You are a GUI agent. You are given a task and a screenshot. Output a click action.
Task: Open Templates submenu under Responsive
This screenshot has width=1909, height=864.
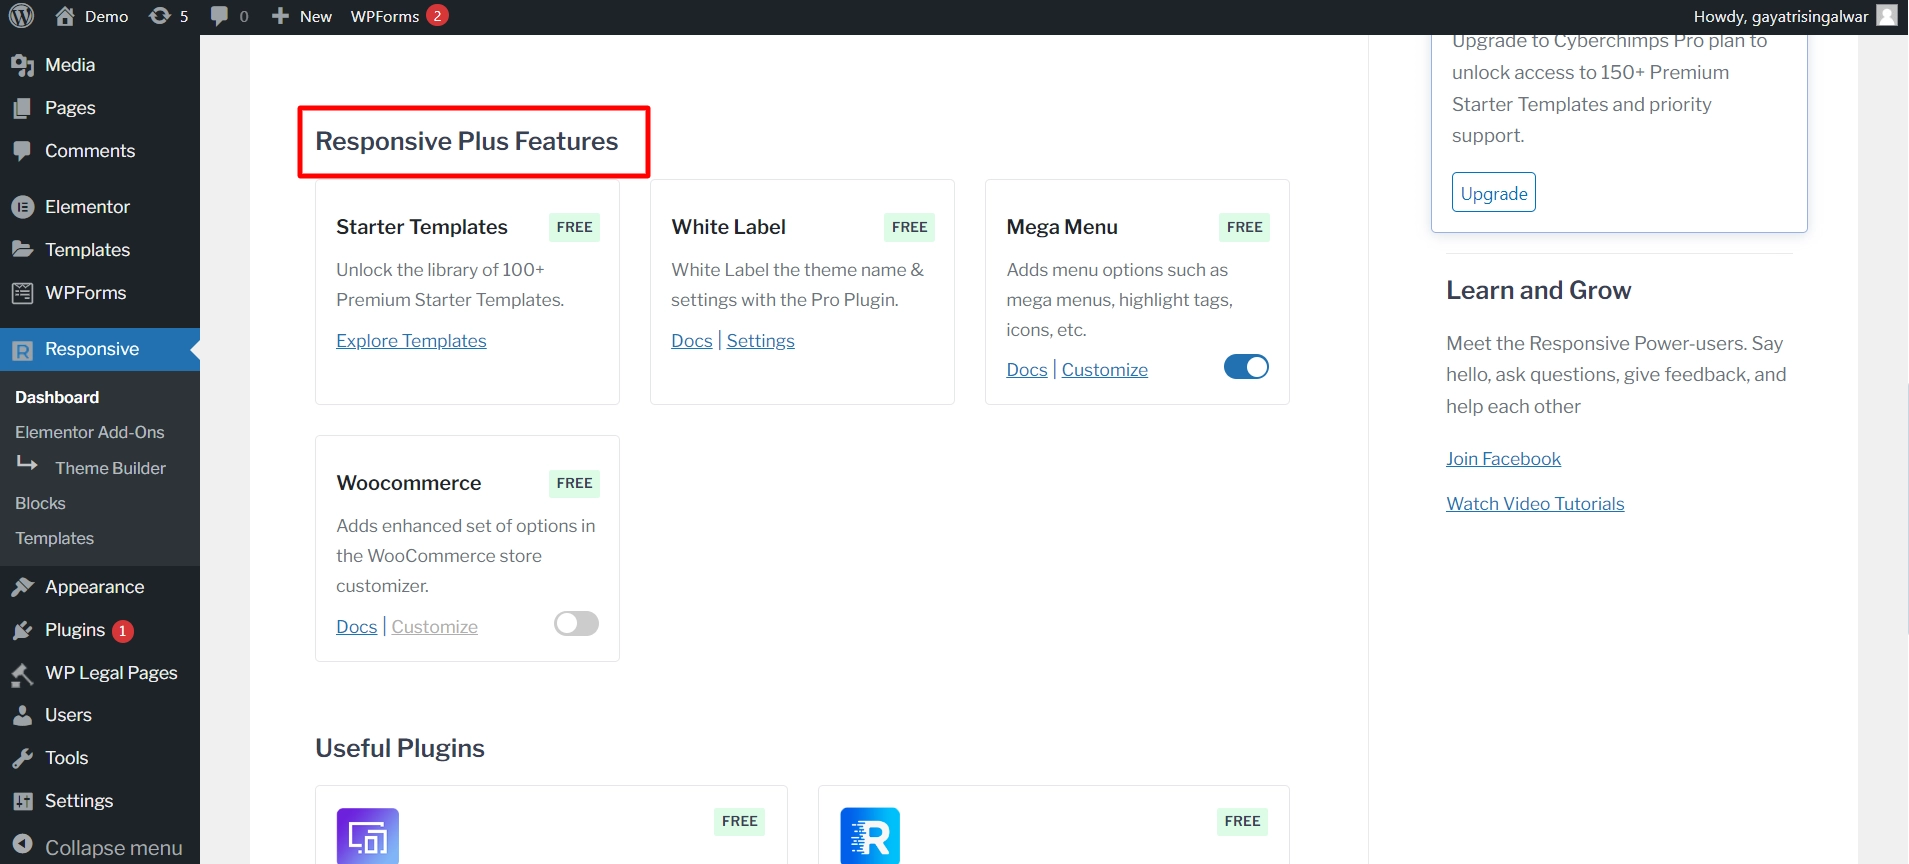pos(55,538)
